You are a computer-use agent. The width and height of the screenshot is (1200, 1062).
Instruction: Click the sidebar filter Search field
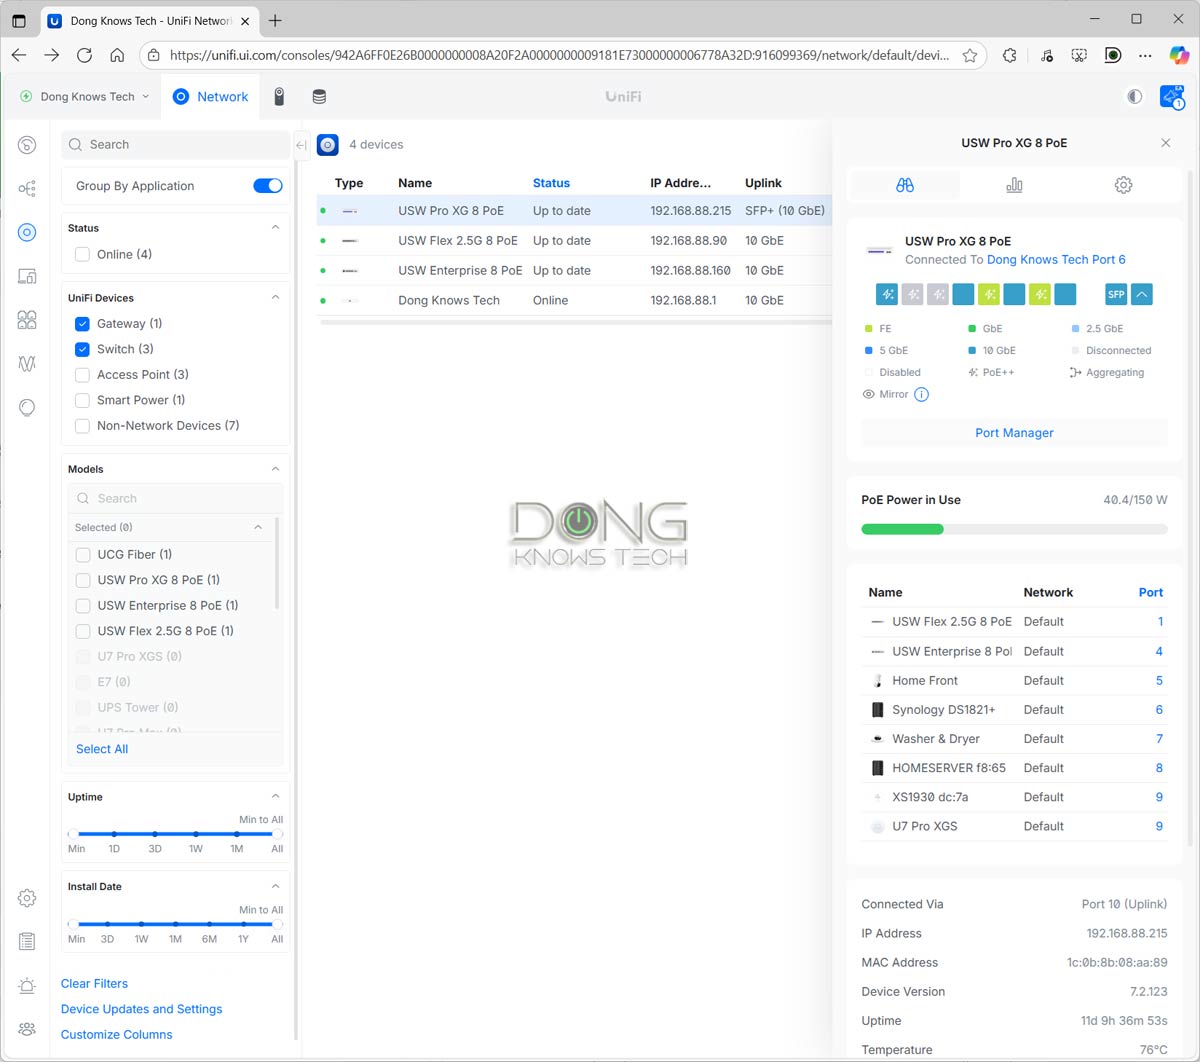point(175,145)
